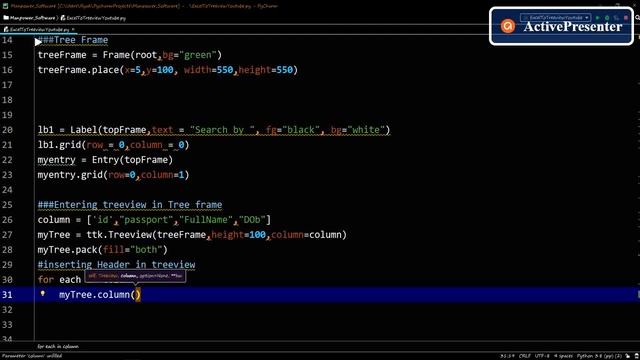Click '###Entering treeview in Tree frame' comment
The image size is (640, 360).
pos(130,205)
